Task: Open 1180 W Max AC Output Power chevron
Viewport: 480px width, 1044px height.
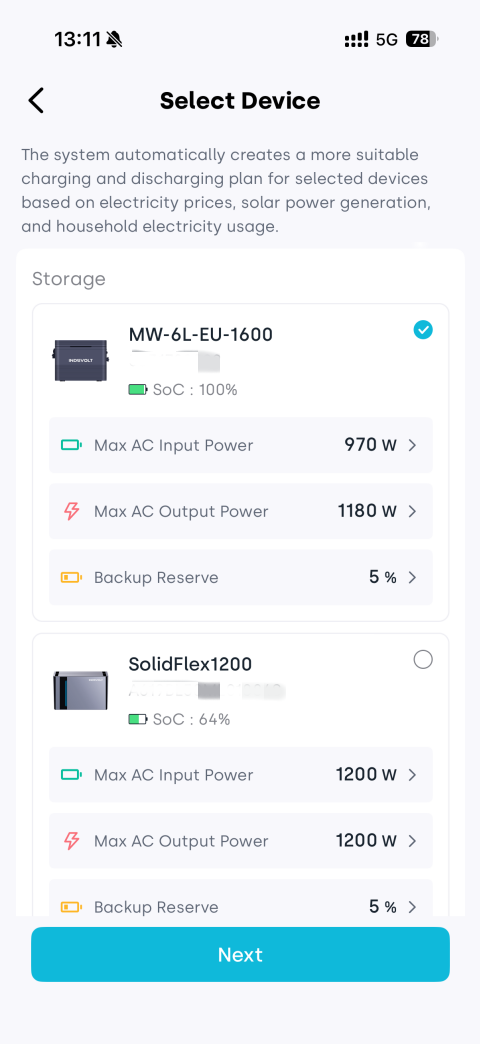Action: tap(412, 511)
